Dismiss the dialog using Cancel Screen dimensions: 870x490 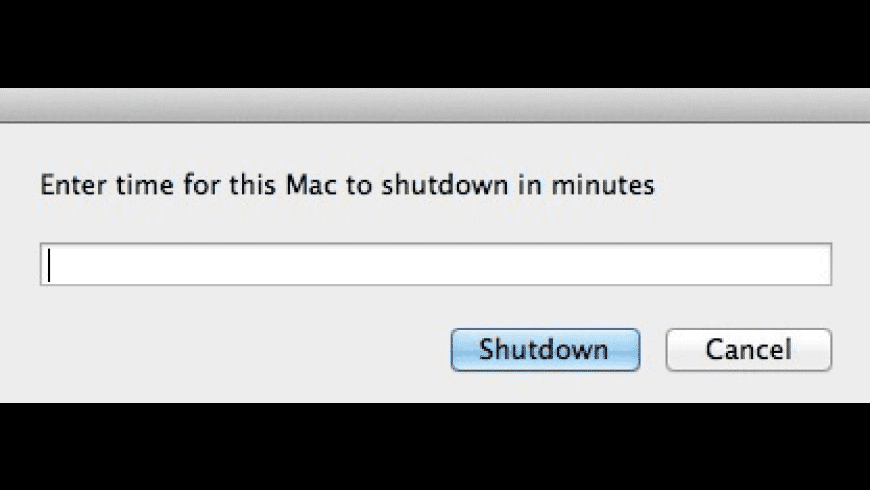point(748,350)
